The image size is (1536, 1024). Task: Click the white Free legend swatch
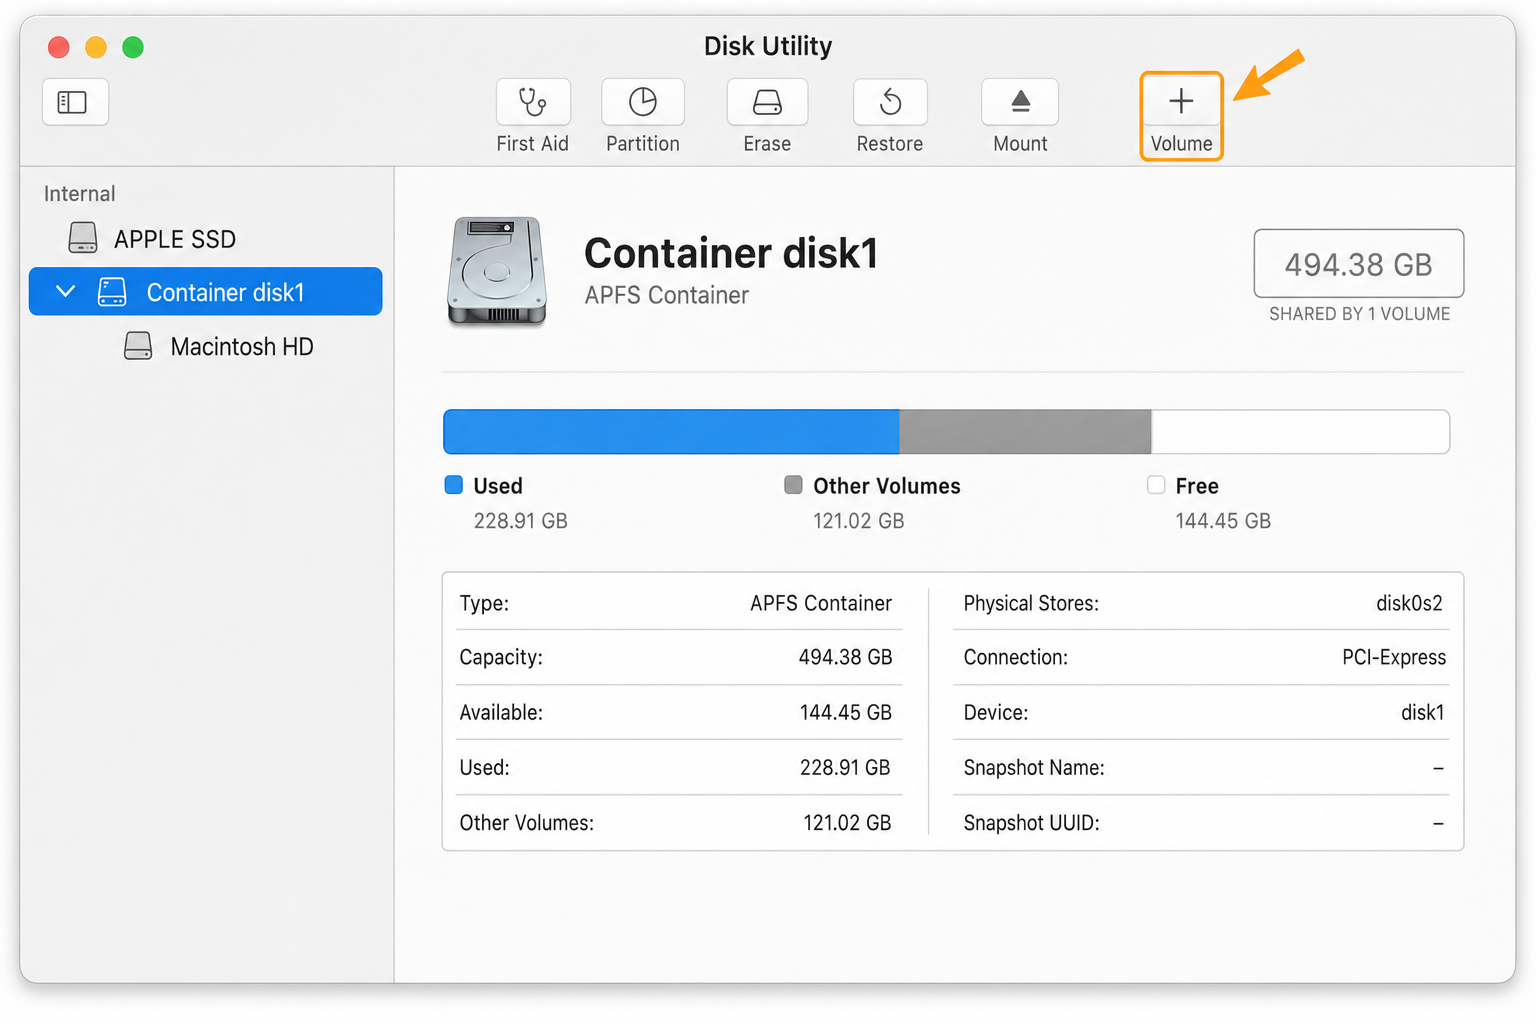(1156, 485)
